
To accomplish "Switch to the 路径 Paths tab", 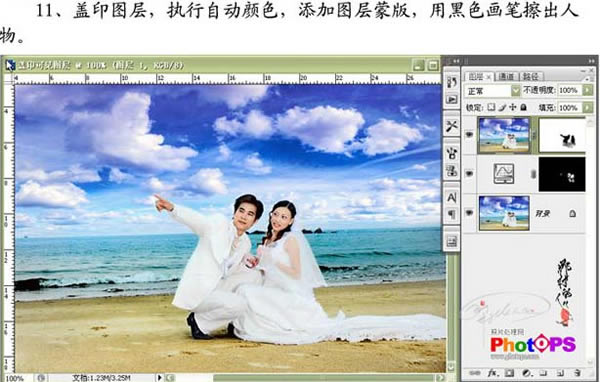I will 530,77.
